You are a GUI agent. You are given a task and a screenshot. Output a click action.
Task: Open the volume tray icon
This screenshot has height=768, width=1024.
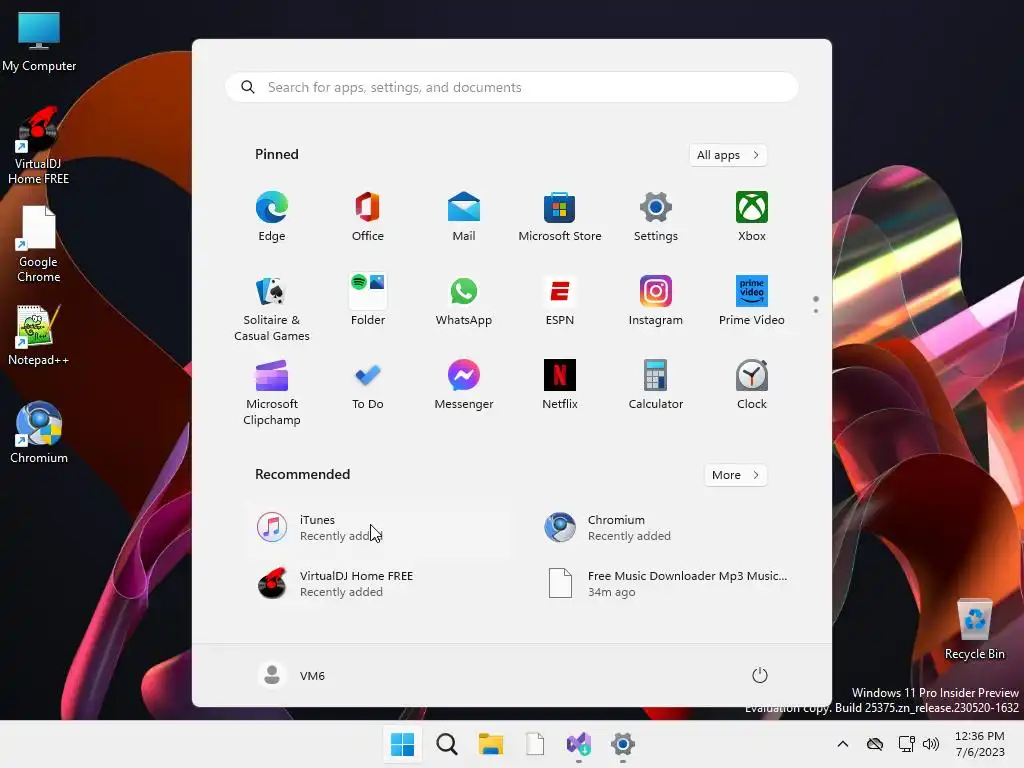[931, 744]
